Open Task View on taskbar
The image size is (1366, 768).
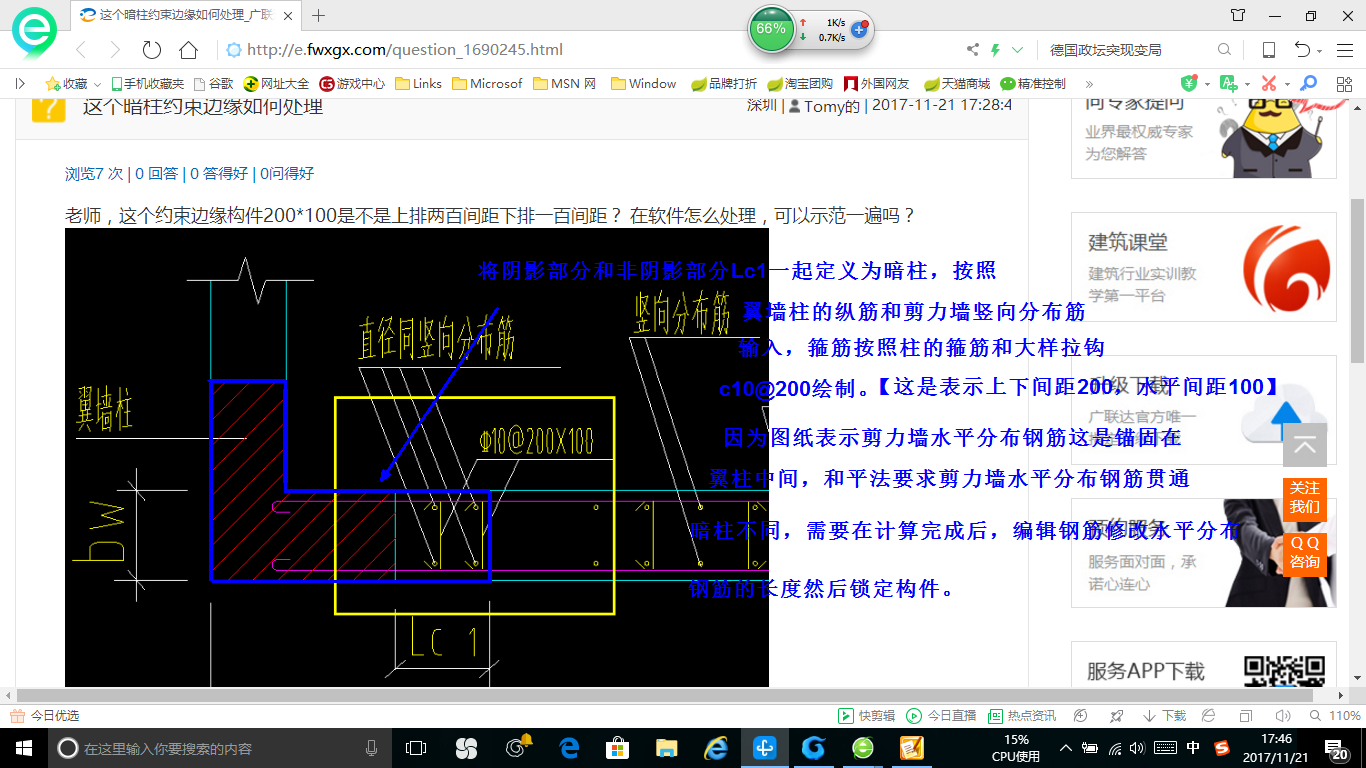(x=416, y=748)
